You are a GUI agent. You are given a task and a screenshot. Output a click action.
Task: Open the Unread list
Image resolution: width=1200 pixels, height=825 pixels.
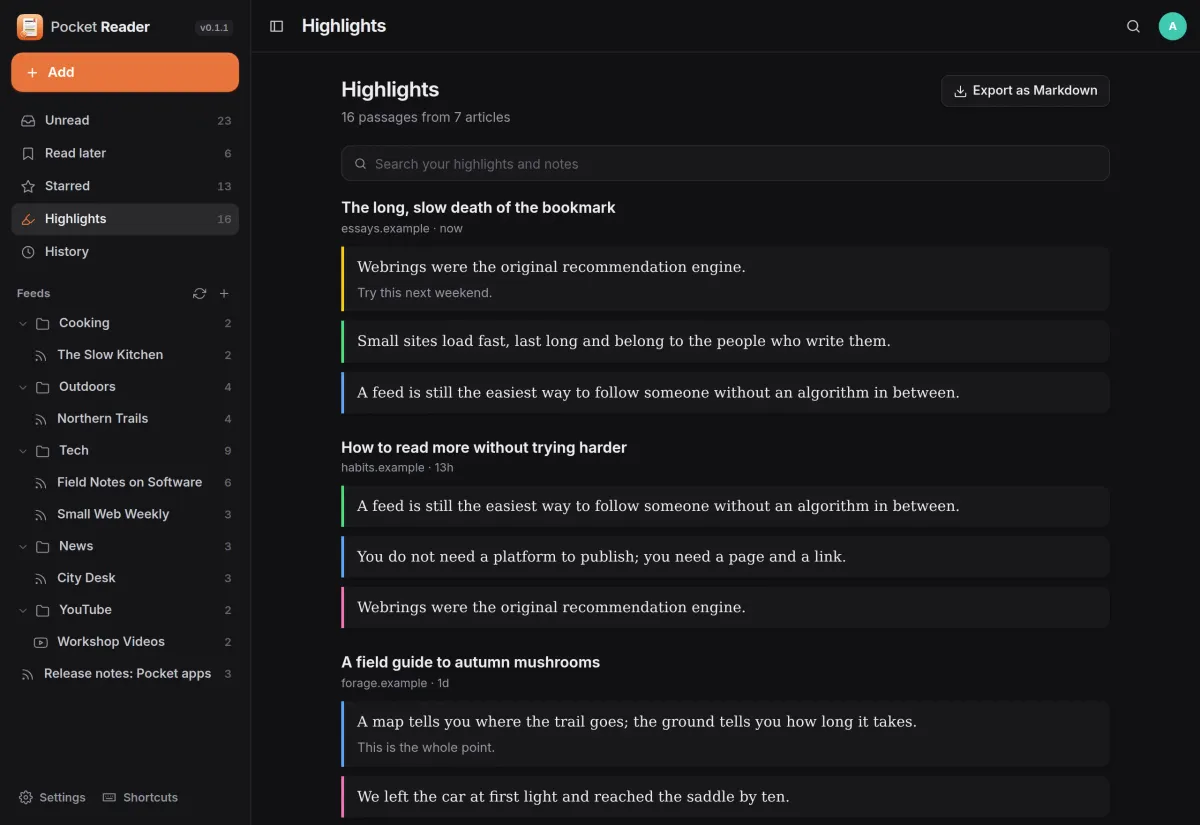point(125,120)
